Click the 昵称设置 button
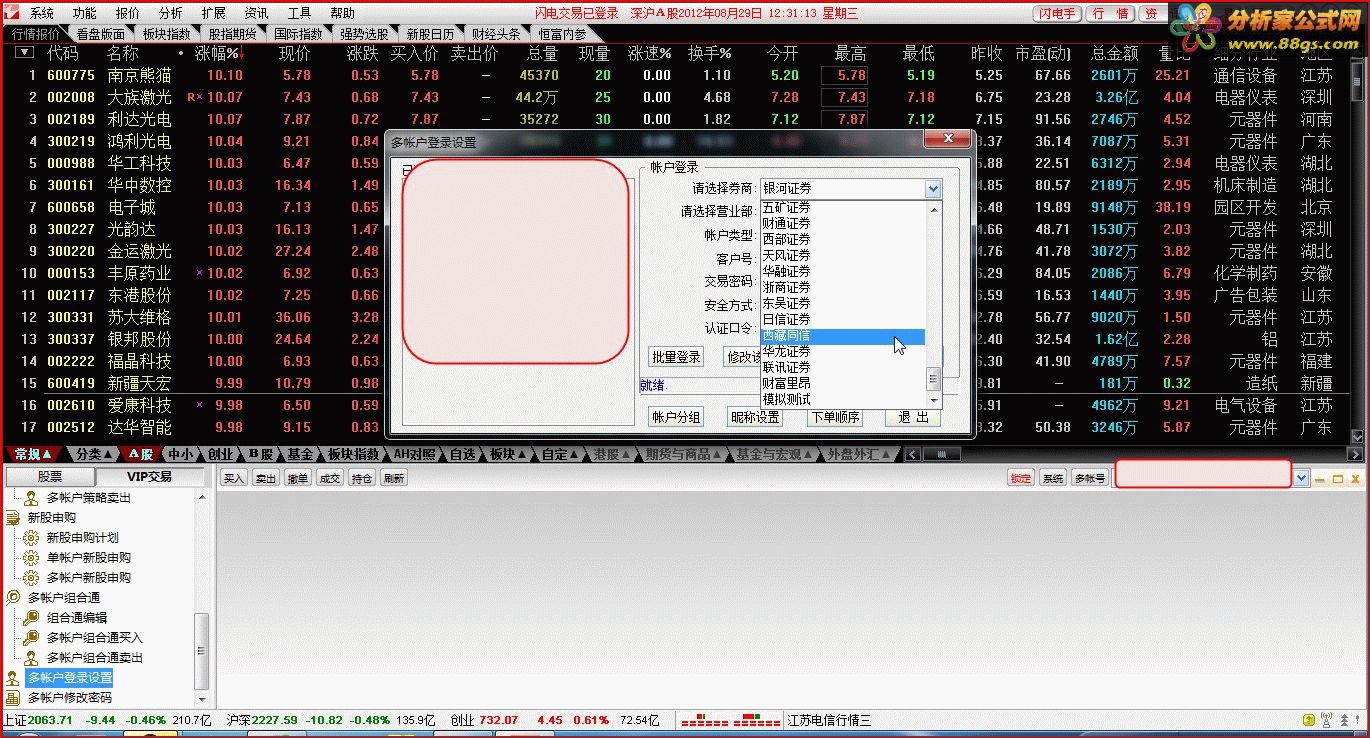The image size is (1370, 738). click(x=755, y=417)
